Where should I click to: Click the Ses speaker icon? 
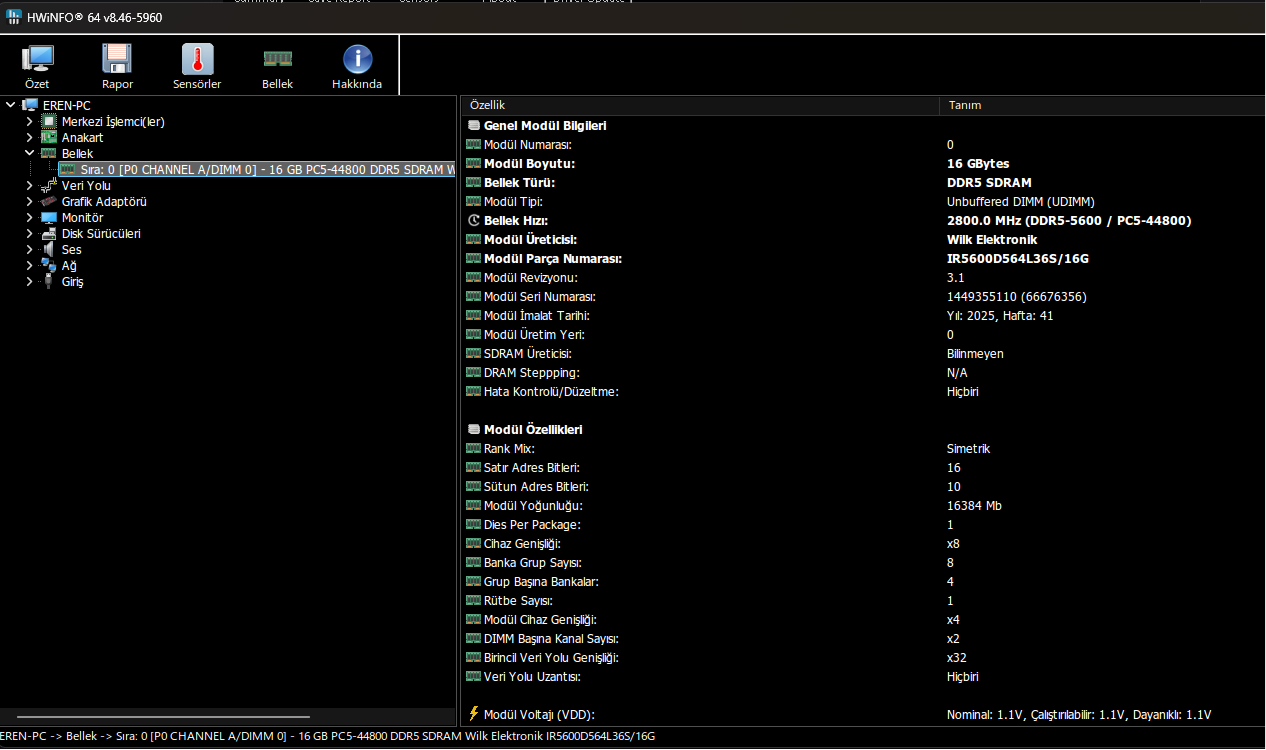(49, 249)
